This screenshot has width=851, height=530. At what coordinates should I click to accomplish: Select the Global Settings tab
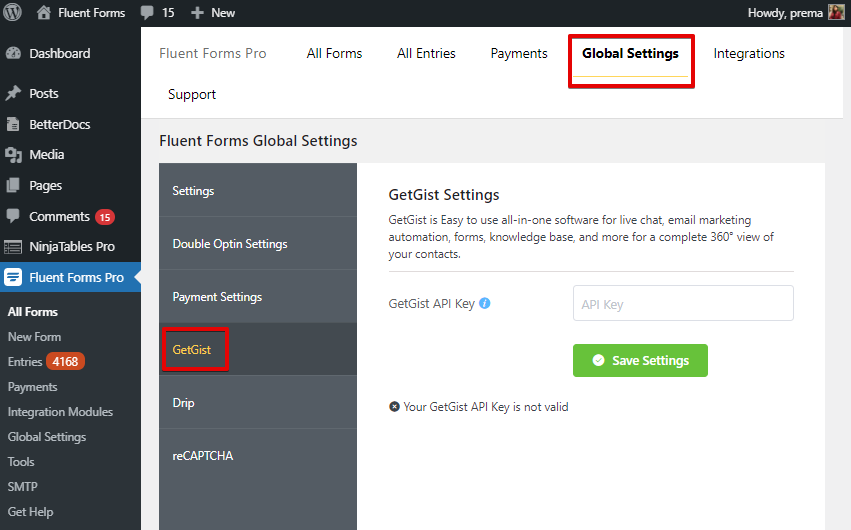tap(631, 53)
